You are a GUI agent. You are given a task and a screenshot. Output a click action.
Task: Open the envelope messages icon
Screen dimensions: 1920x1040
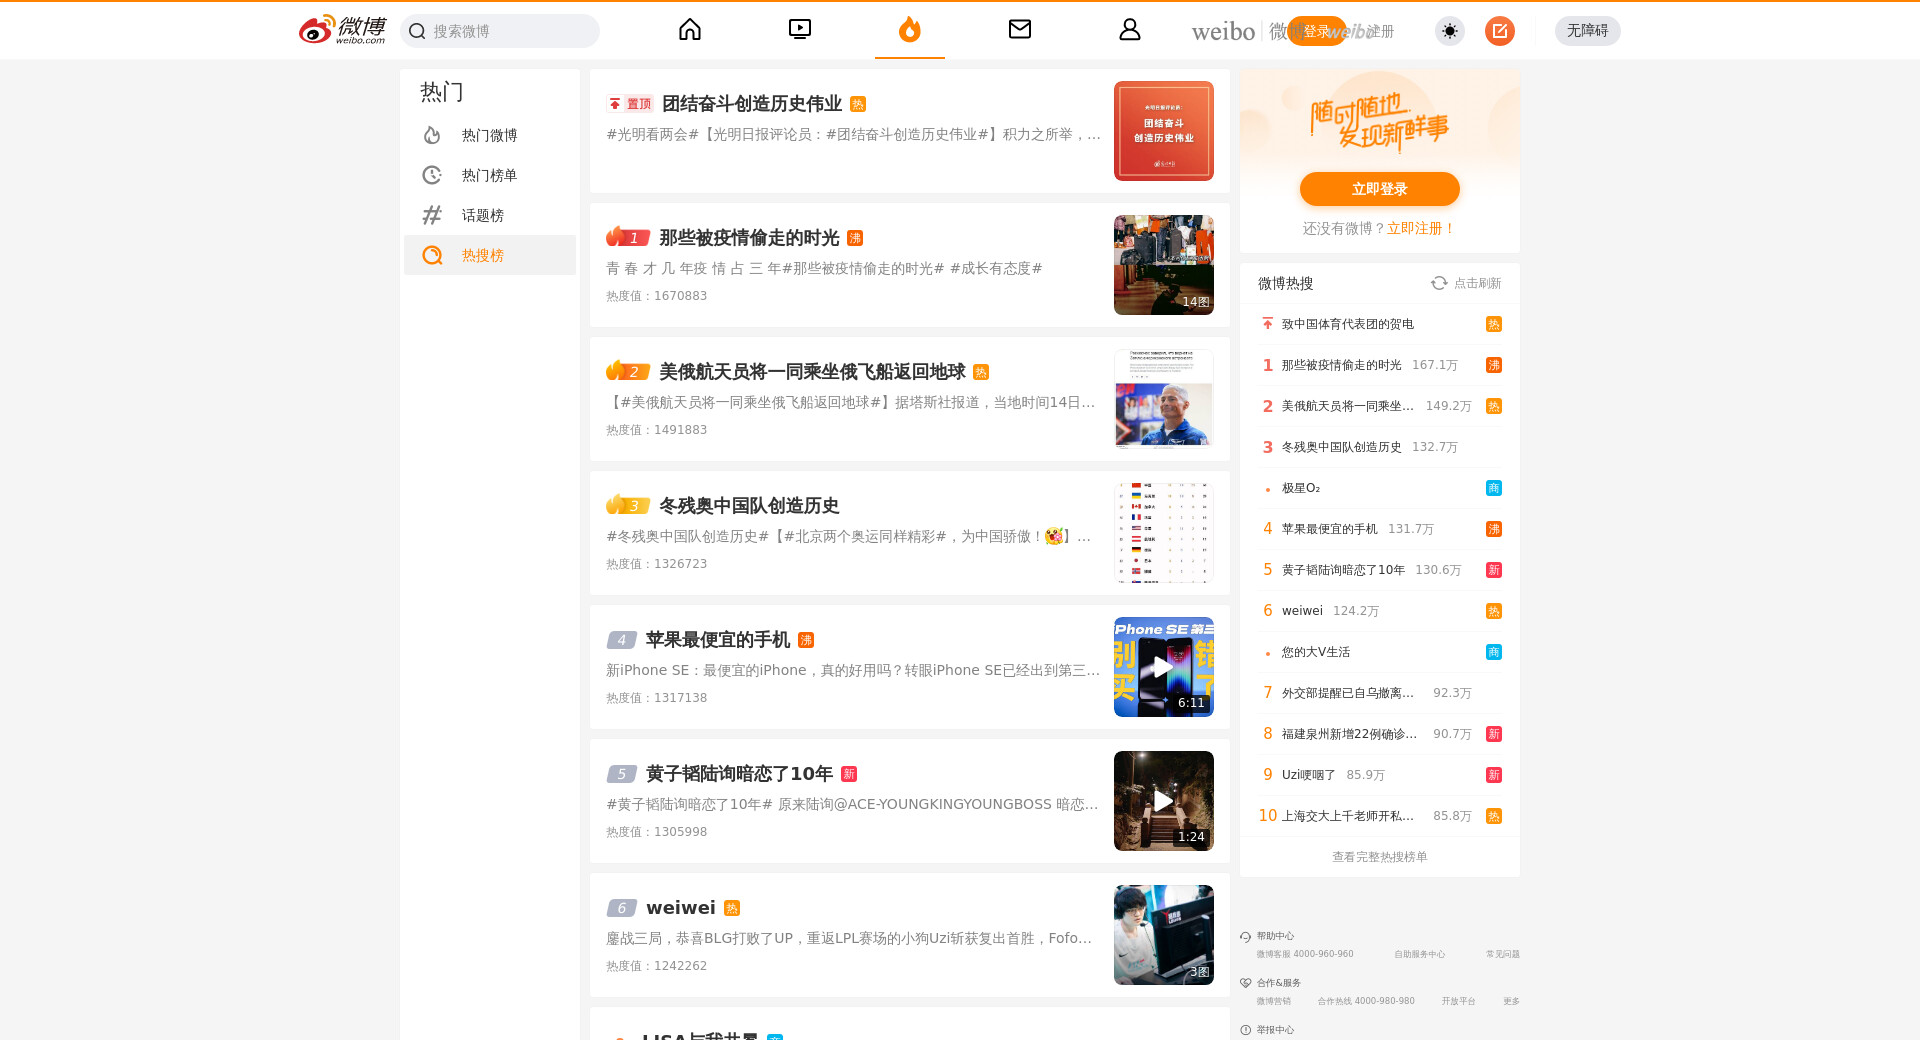[x=1020, y=30]
